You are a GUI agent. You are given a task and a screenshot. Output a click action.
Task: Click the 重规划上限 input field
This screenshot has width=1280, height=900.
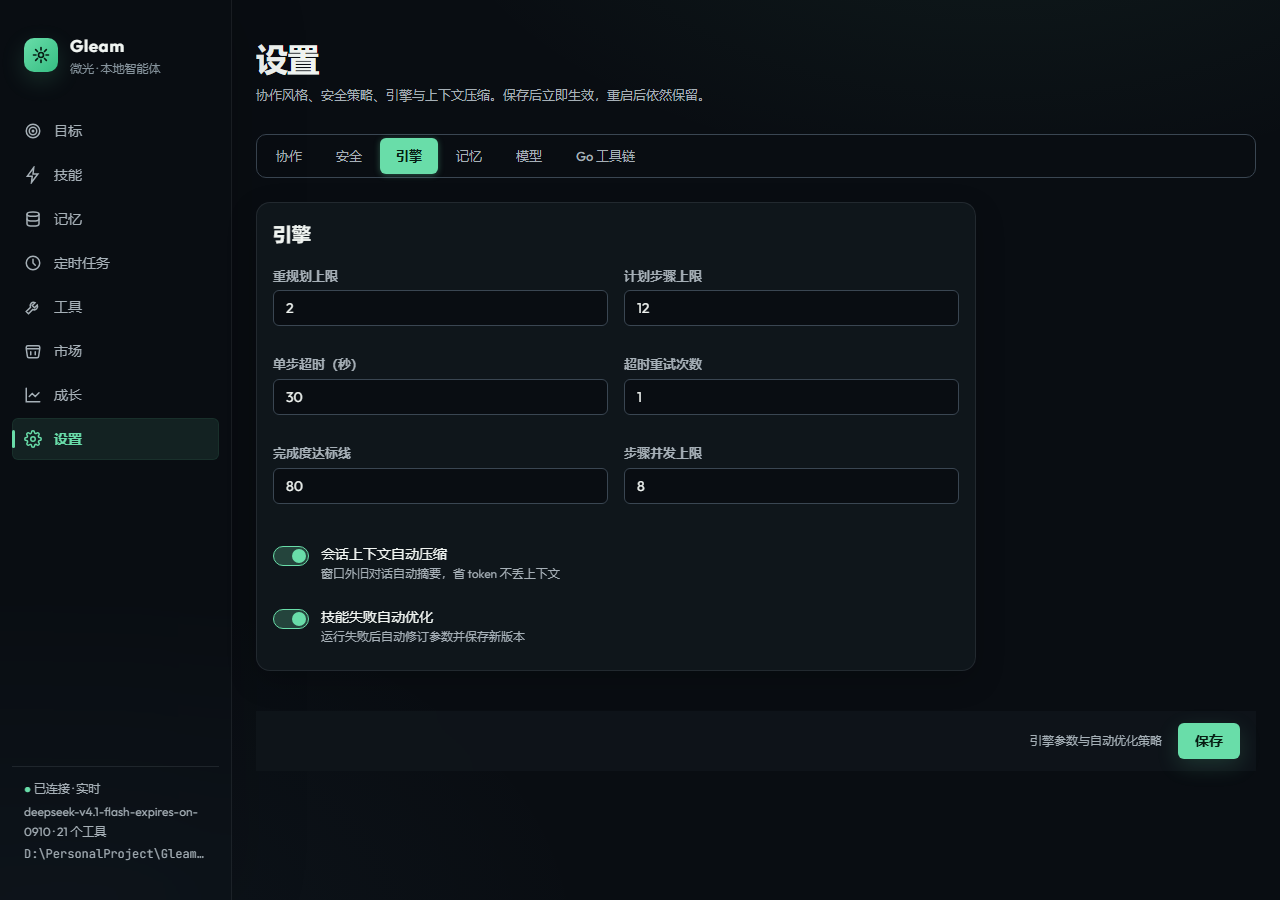[440, 308]
